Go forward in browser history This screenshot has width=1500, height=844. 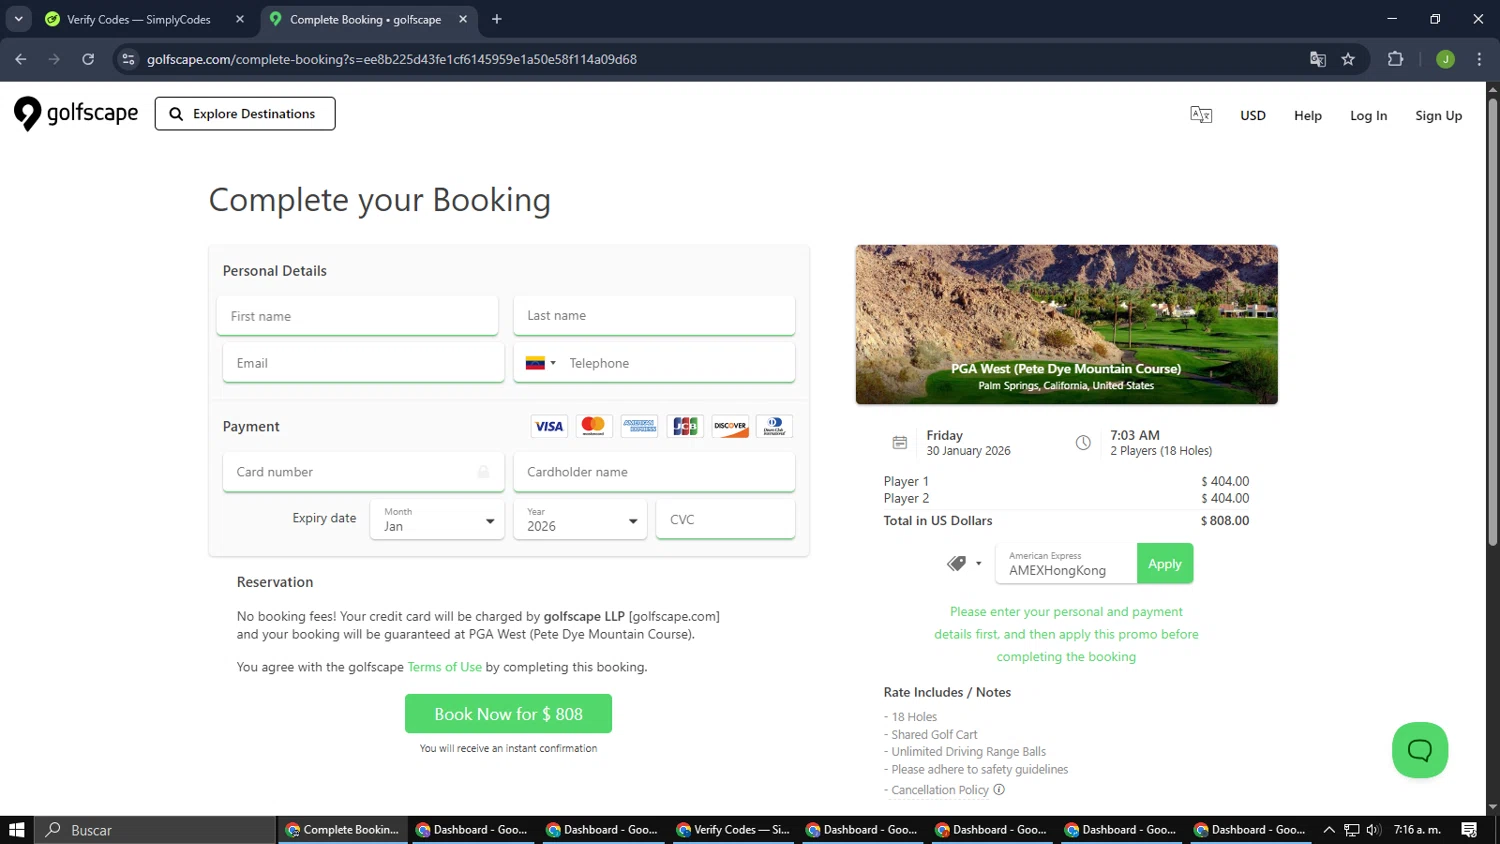pyautogui.click(x=54, y=59)
